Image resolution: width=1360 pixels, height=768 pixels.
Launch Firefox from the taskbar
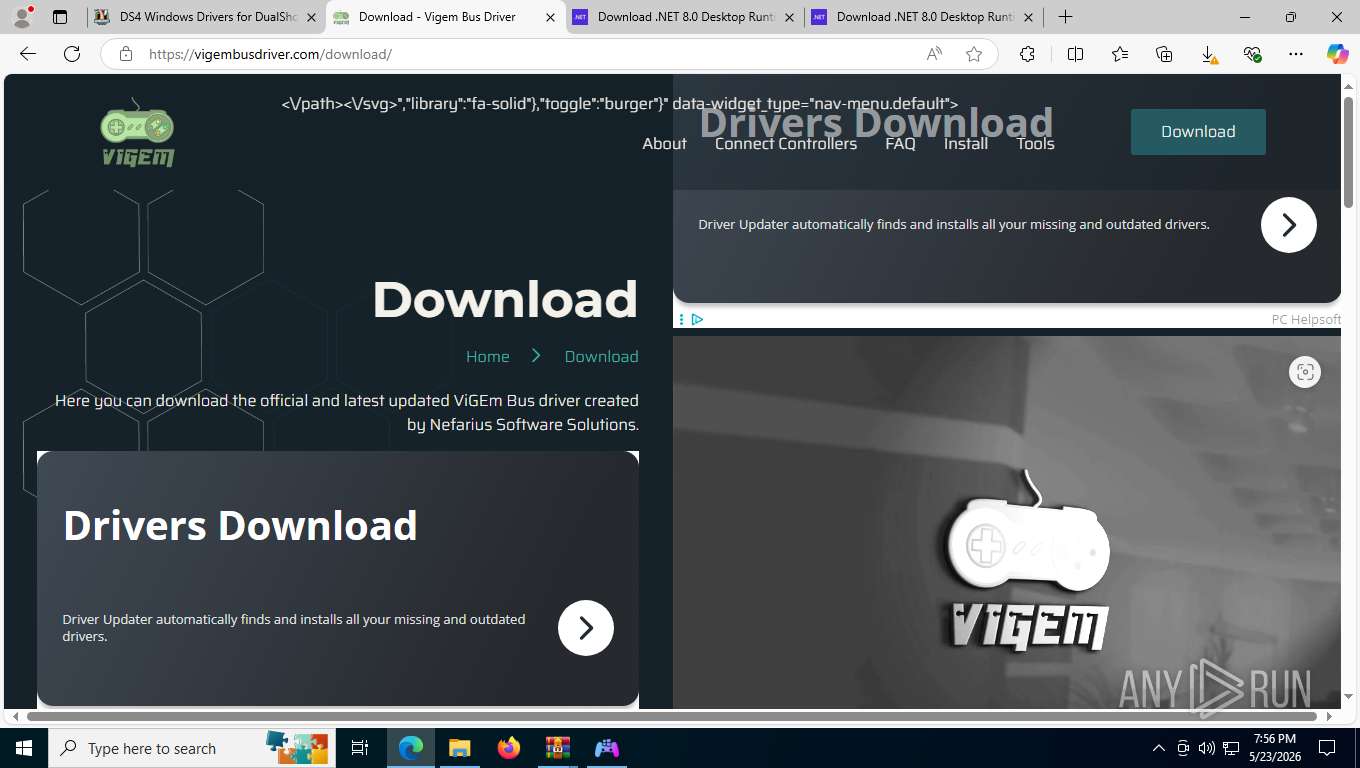(508, 748)
